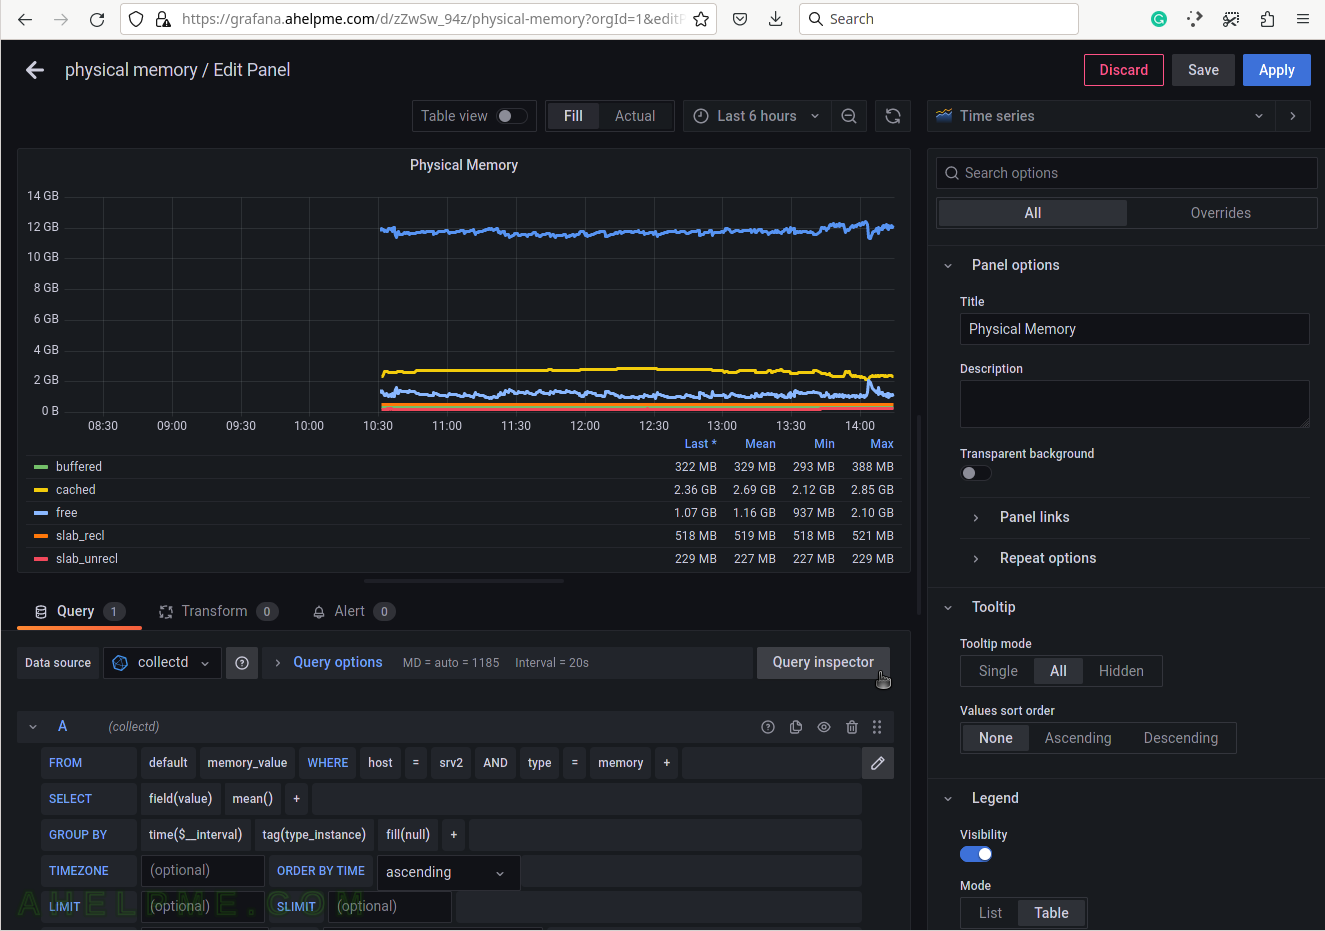Choose Descending values sort order
The image size is (1325, 931).
(x=1181, y=738)
